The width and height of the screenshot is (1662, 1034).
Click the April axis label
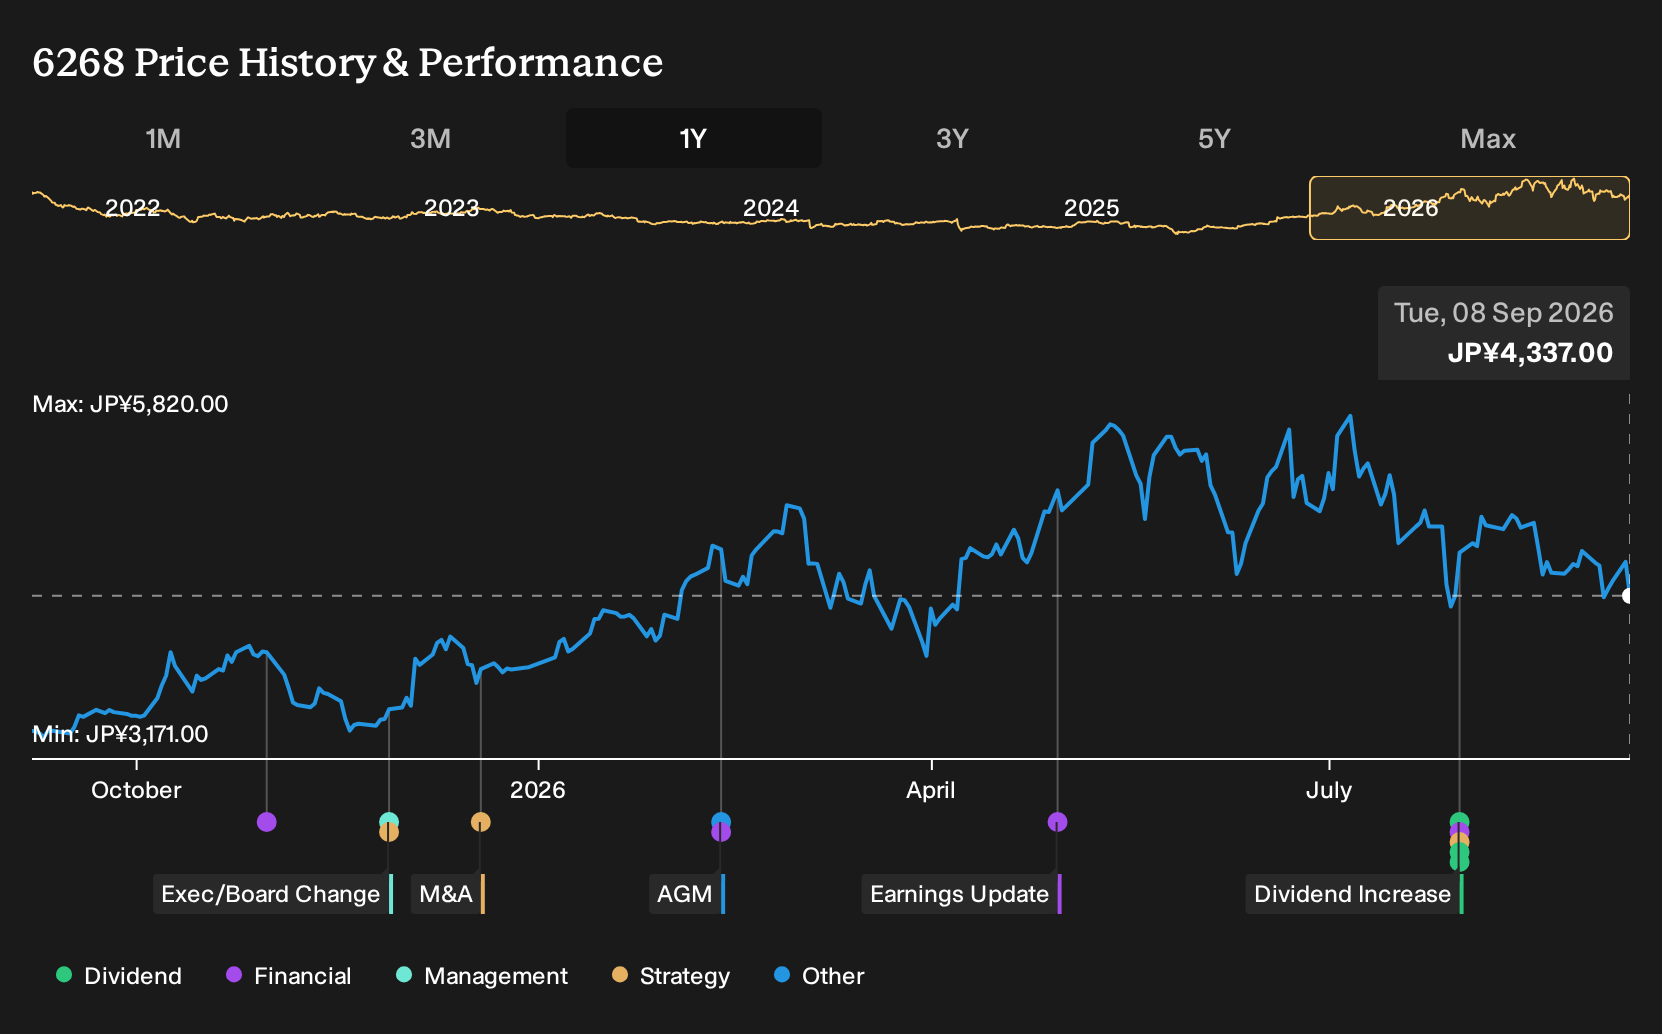931,790
